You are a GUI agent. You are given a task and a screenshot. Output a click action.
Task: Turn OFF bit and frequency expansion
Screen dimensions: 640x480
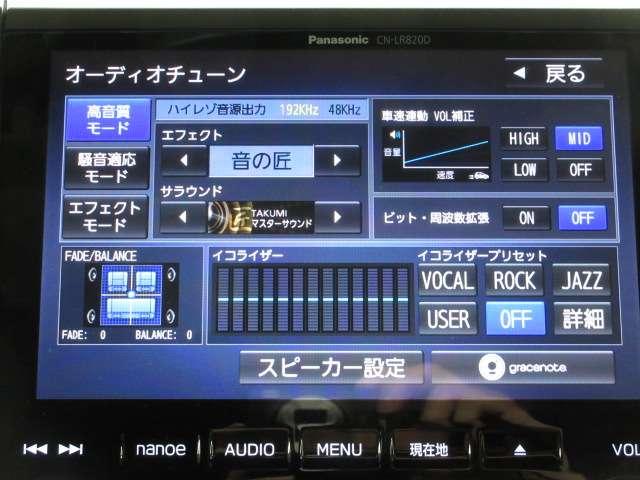tap(581, 217)
